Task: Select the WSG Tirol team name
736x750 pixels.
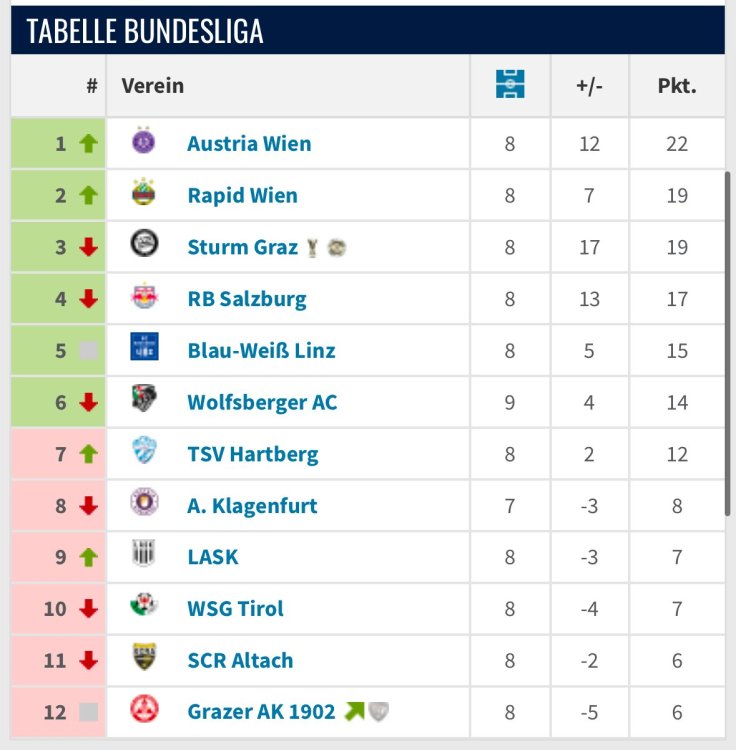Action: 235,609
